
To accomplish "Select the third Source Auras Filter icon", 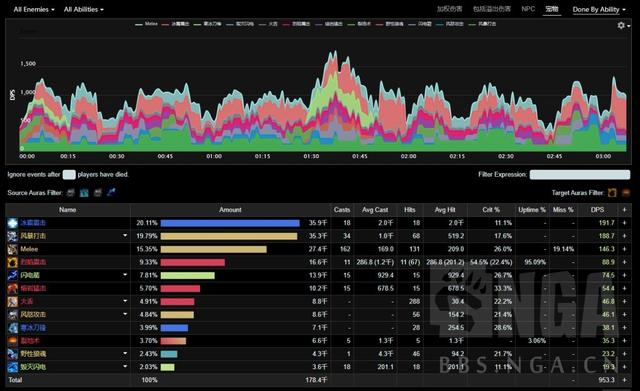I will [98, 193].
